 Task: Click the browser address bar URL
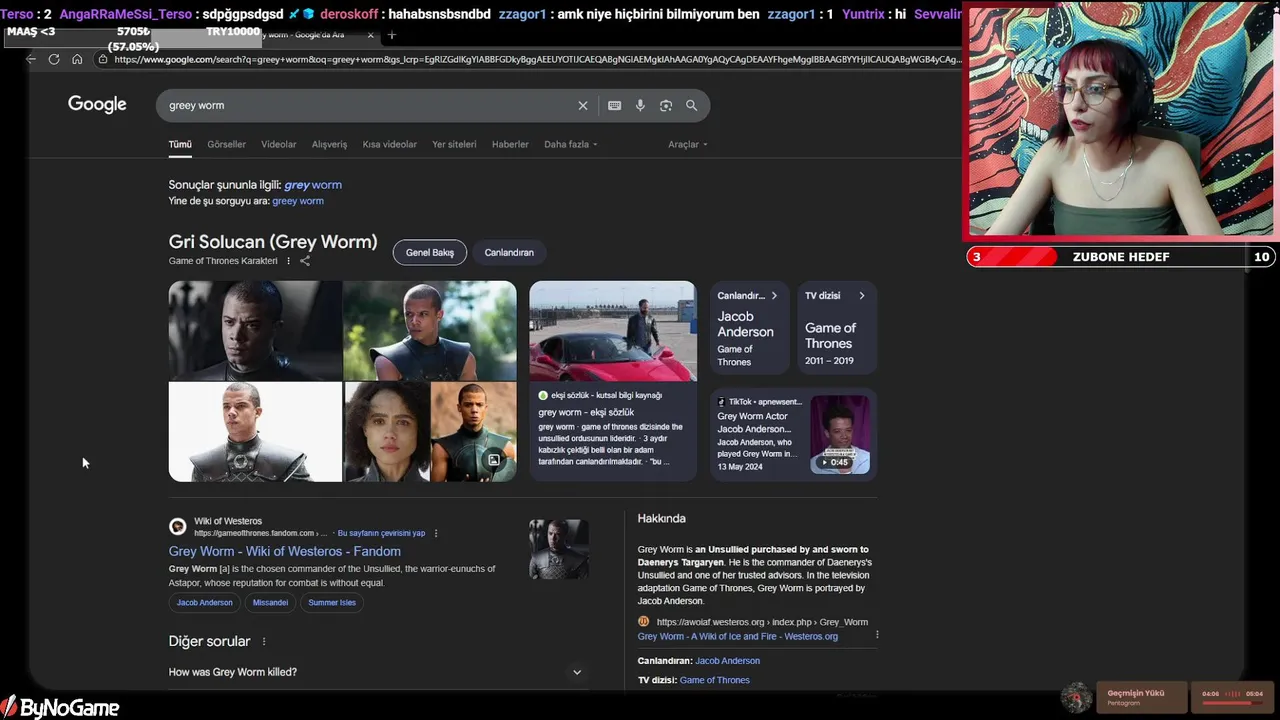pyautogui.click(x=537, y=59)
